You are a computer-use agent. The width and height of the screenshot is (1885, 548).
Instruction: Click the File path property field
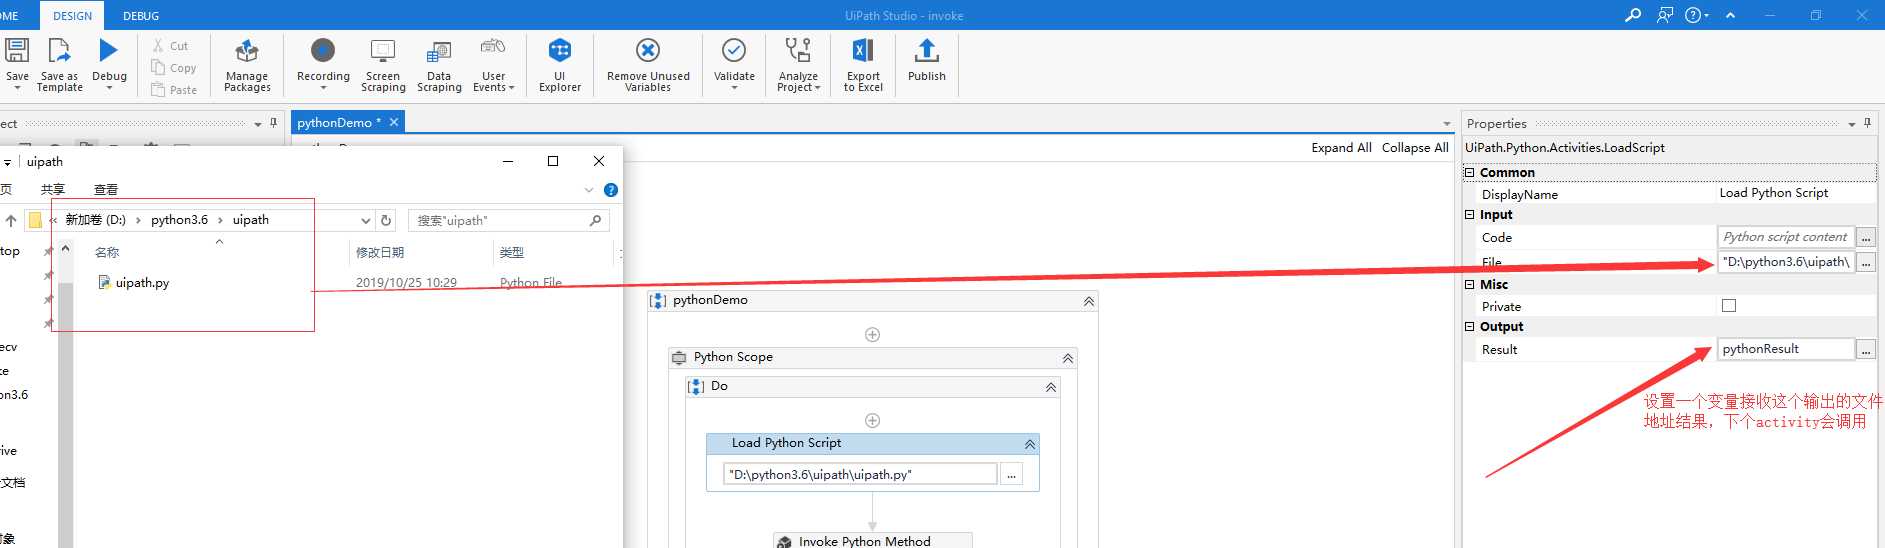pyautogui.click(x=1785, y=262)
